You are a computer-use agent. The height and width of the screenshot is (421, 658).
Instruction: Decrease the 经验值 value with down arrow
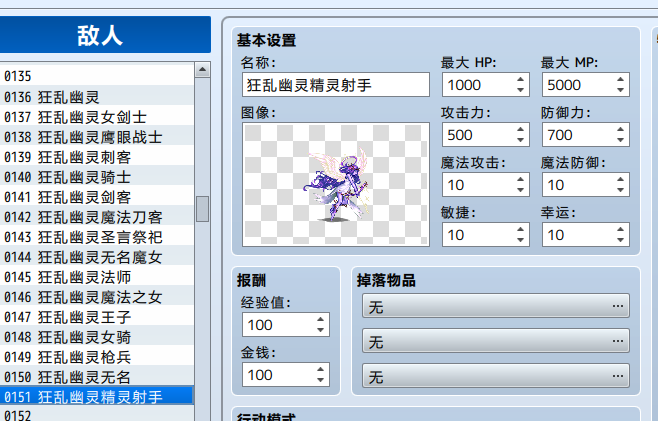point(321,330)
